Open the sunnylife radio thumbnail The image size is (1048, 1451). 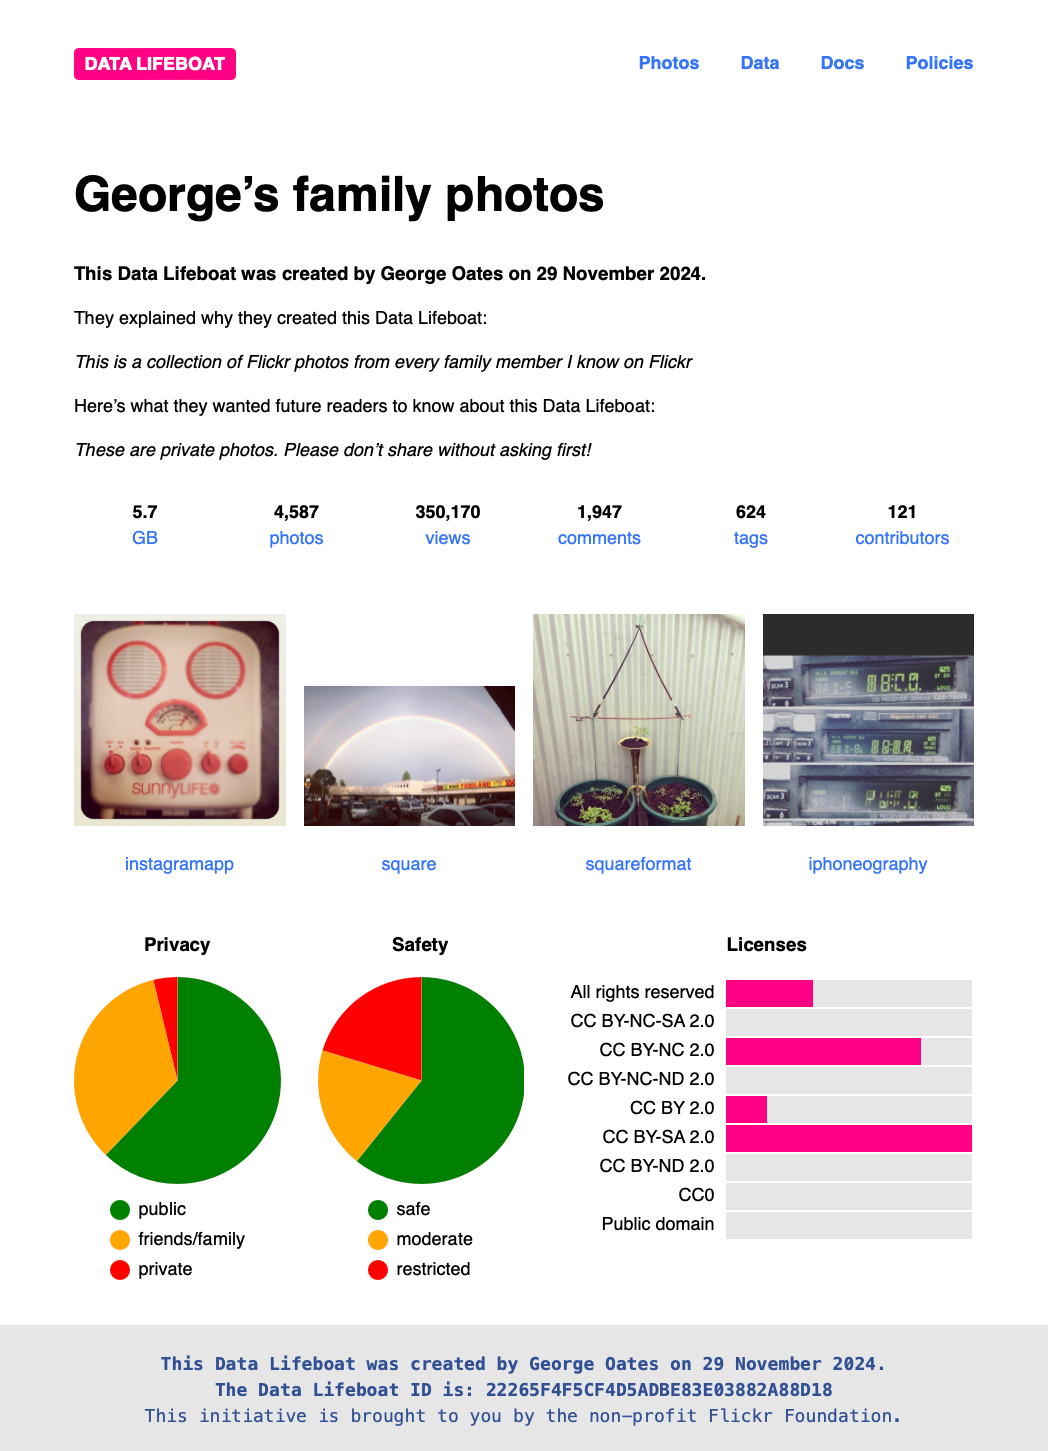tap(180, 720)
